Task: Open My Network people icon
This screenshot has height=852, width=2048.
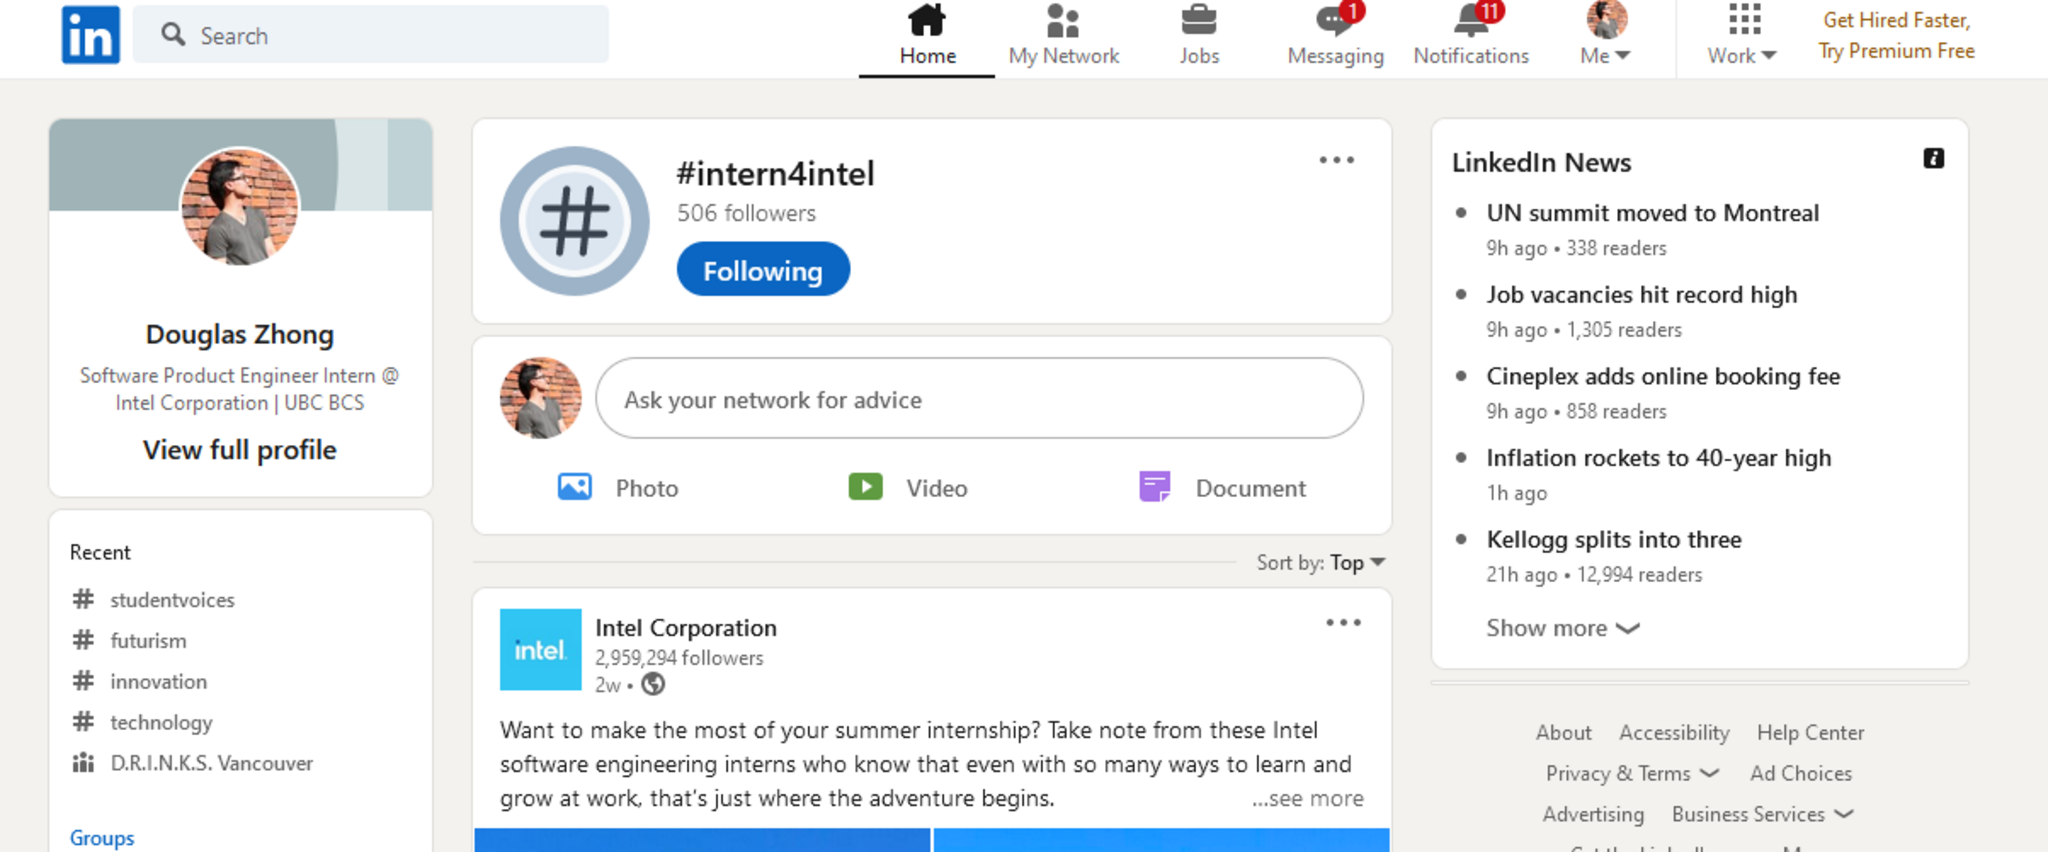Action: point(1062,20)
